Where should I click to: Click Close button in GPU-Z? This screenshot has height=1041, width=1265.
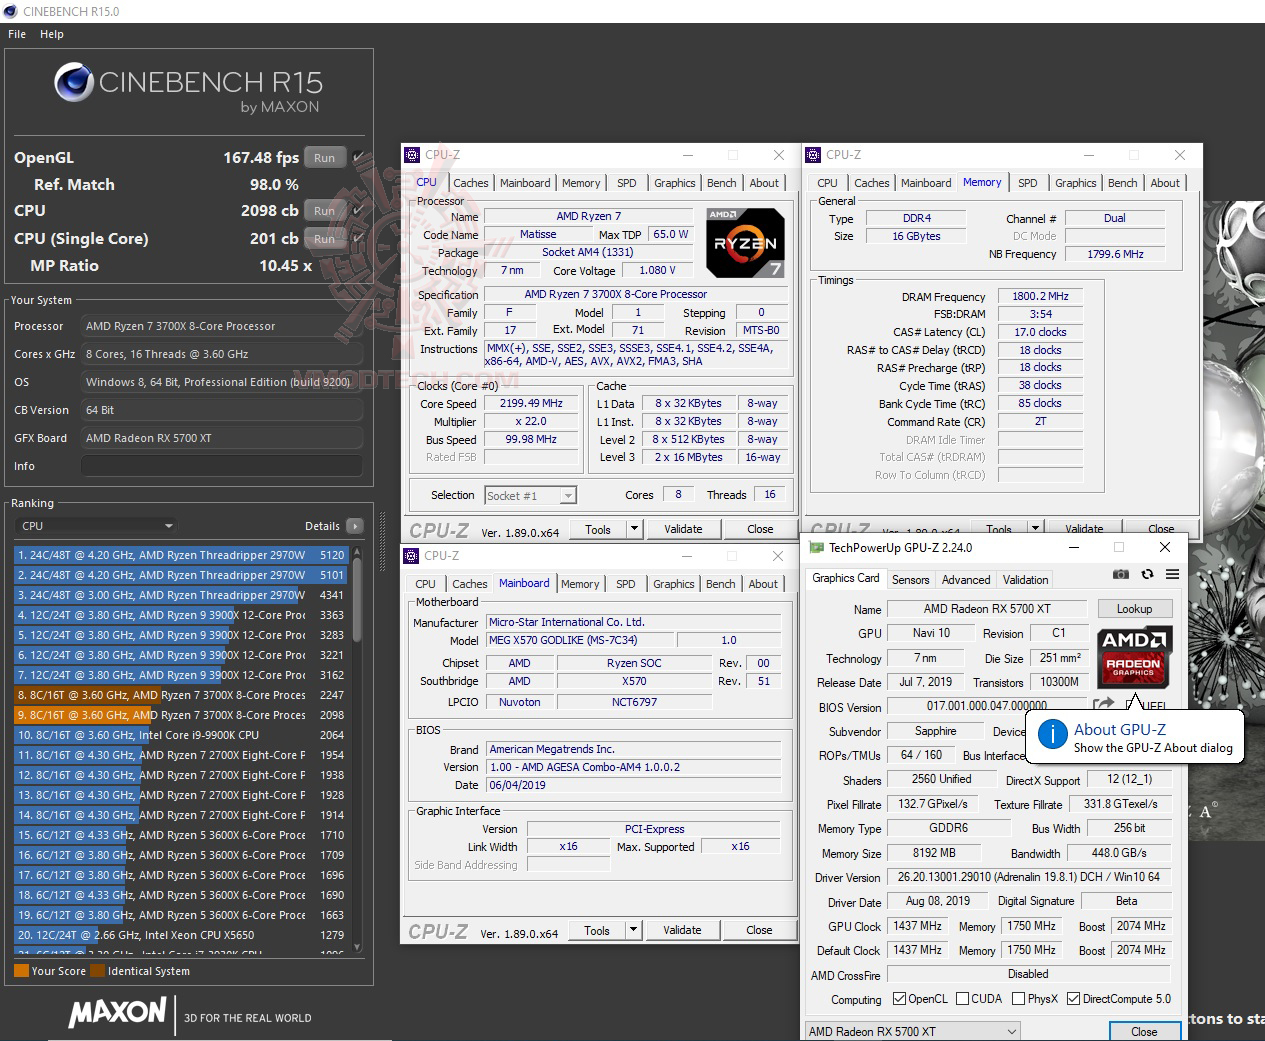(x=1144, y=1032)
